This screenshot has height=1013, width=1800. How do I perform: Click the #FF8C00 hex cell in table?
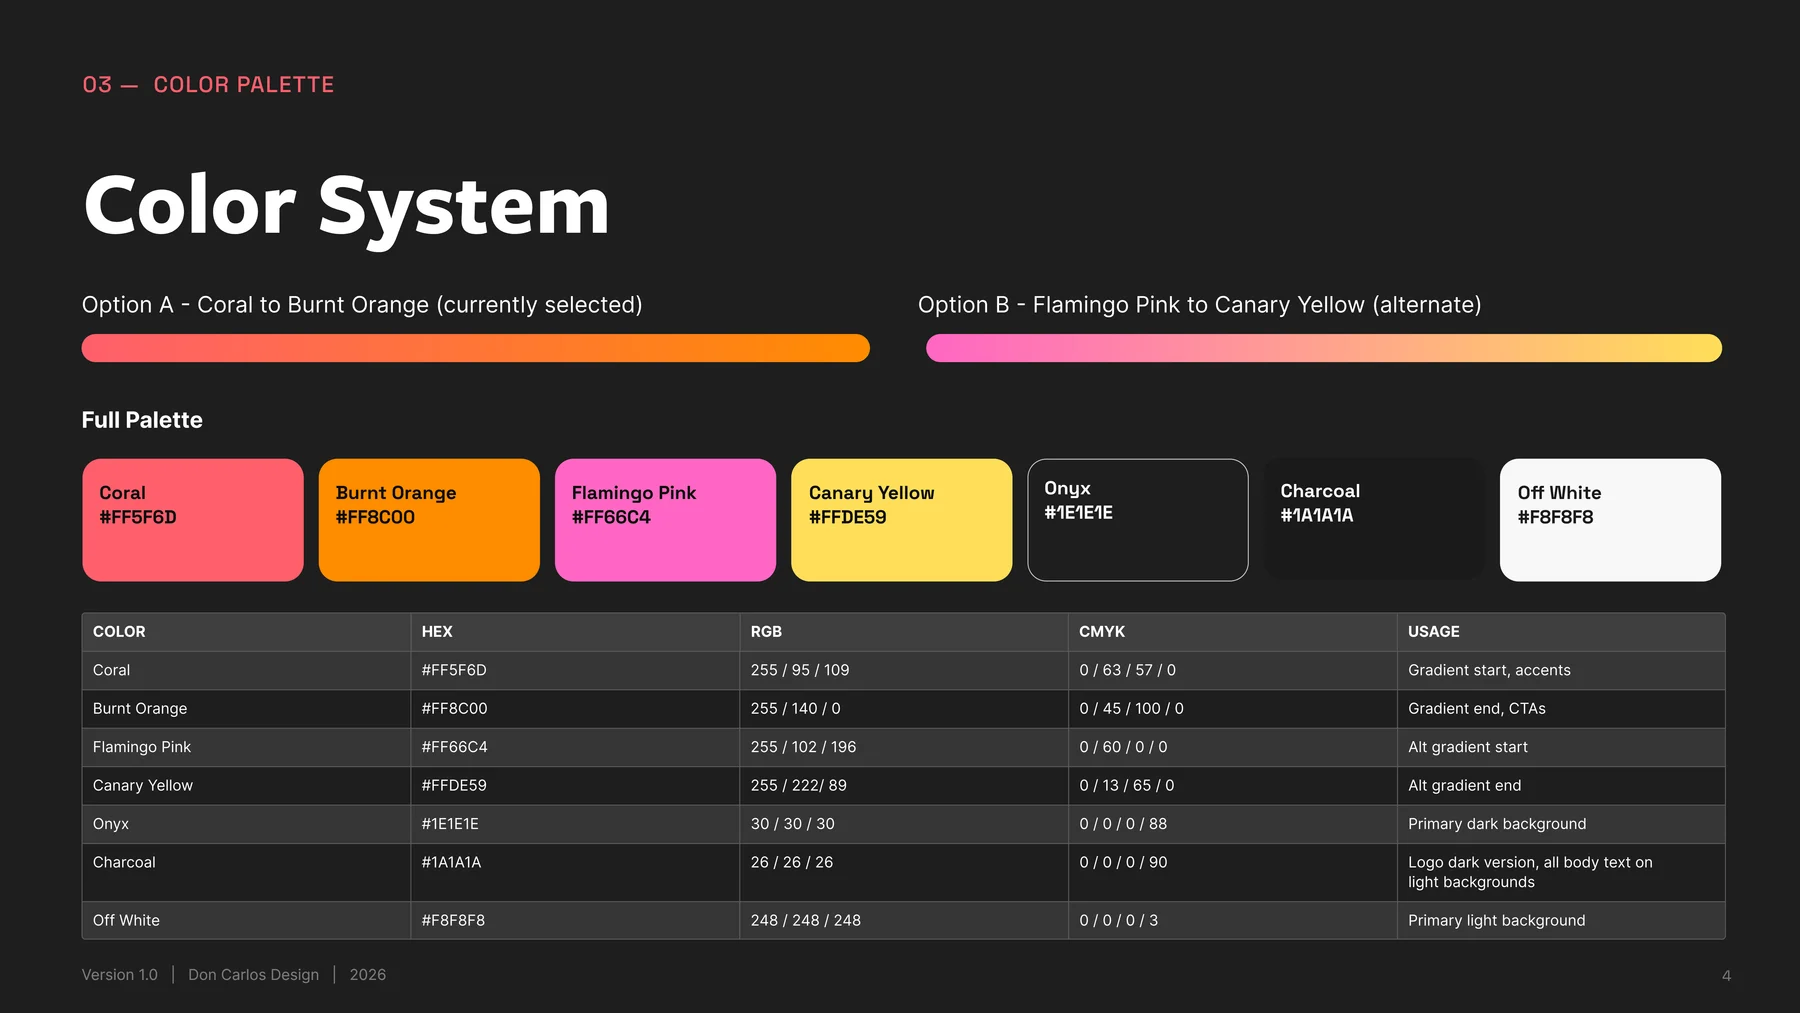click(575, 709)
